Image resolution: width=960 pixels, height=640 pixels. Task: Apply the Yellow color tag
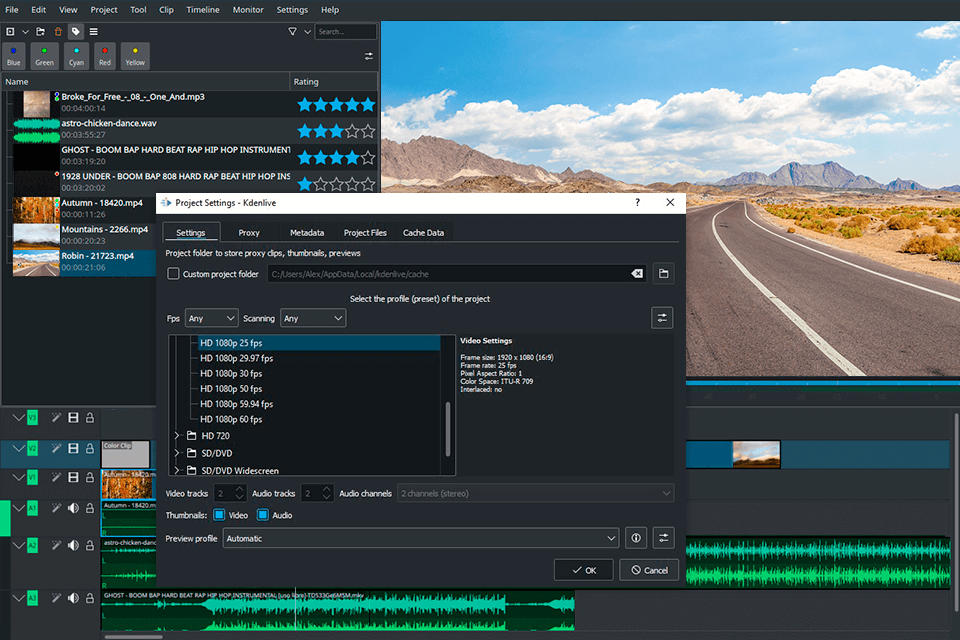pyautogui.click(x=135, y=56)
